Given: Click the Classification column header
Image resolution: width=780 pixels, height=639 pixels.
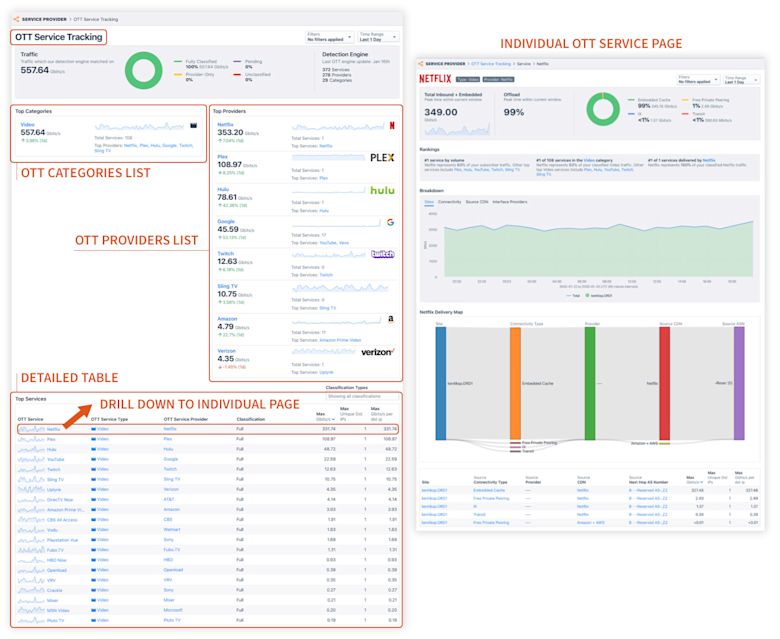Looking at the screenshot, I should click(251, 419).
